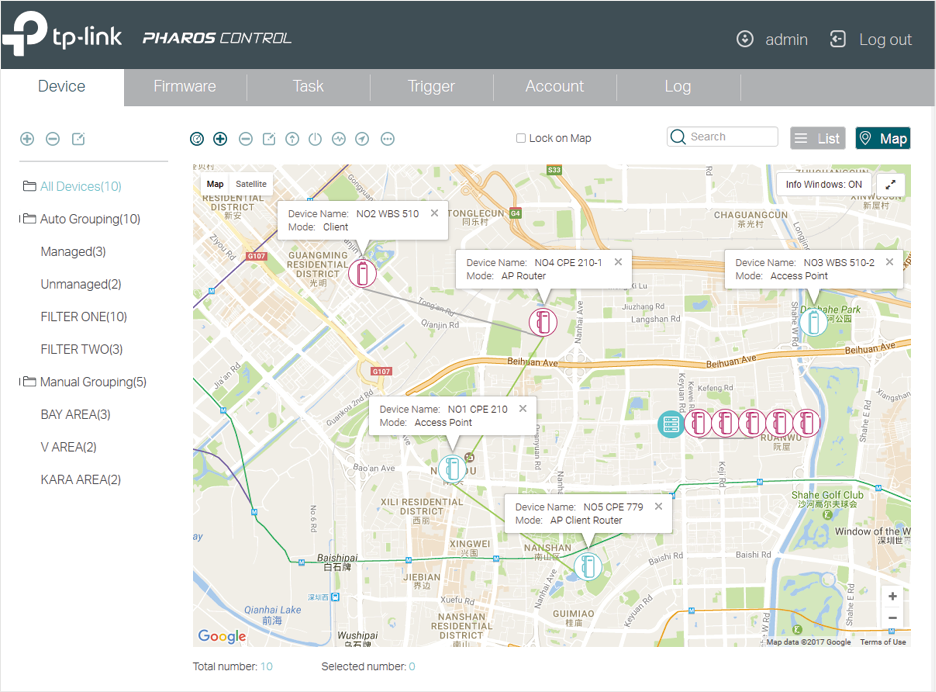Screen dimensions: 936x692
Task: Close the NO3 WBS 510-2 info window
Action: tap(889, 262)
